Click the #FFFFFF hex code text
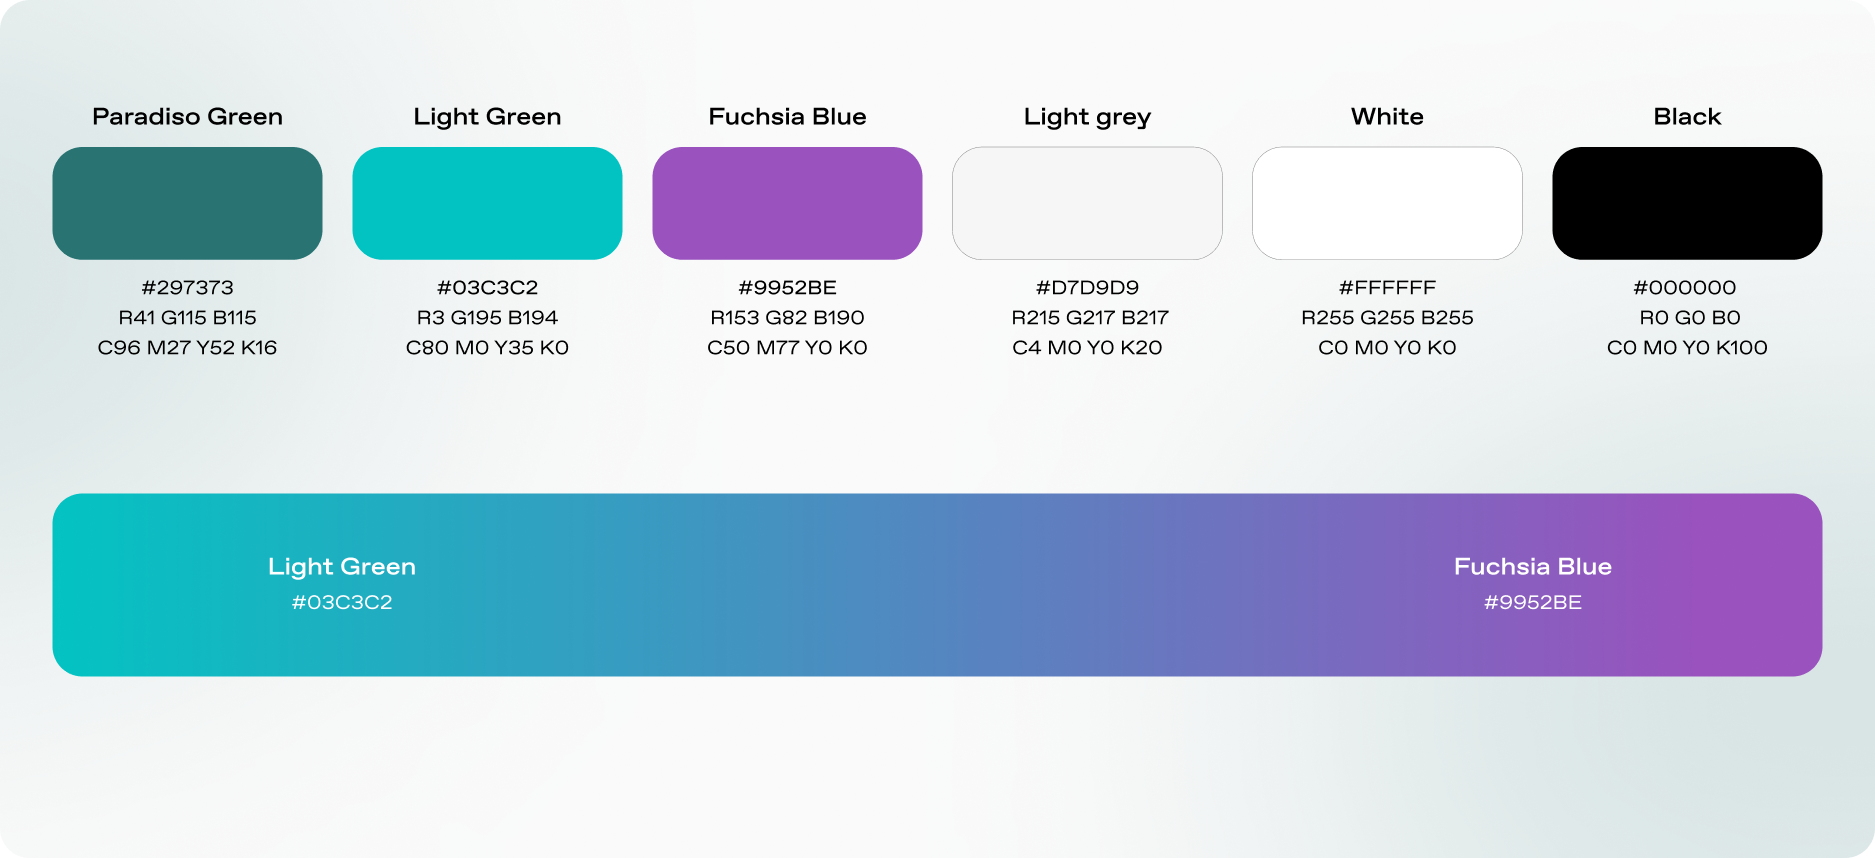 pos(1387,288)
